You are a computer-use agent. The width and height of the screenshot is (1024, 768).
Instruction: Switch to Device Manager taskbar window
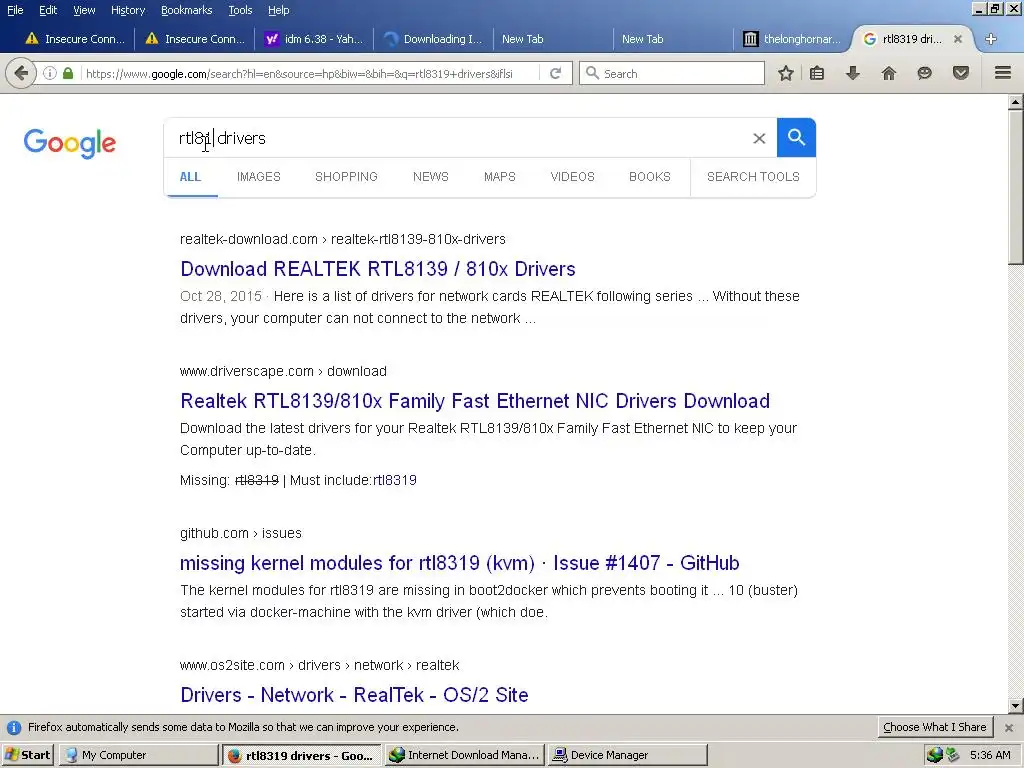tap(627, 755)
